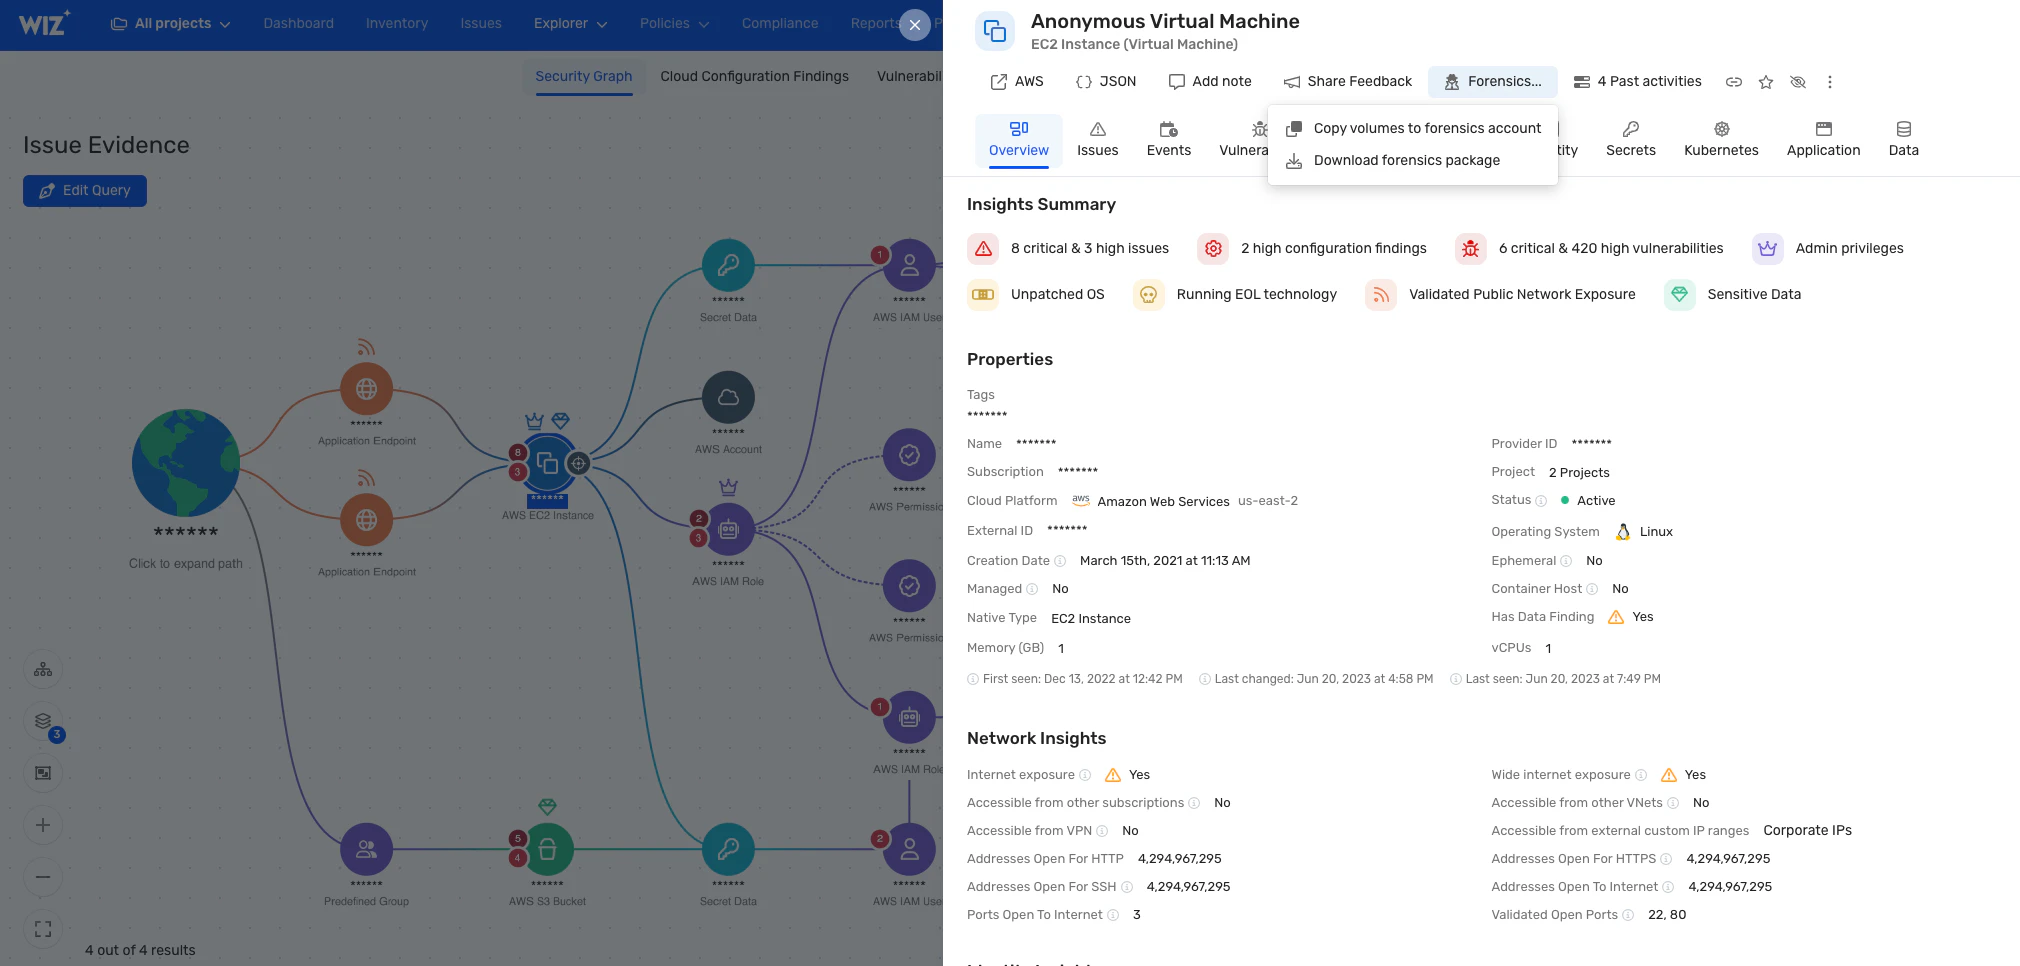Open Issues in top navigation
2020x966 pixels.
(481, 23)
